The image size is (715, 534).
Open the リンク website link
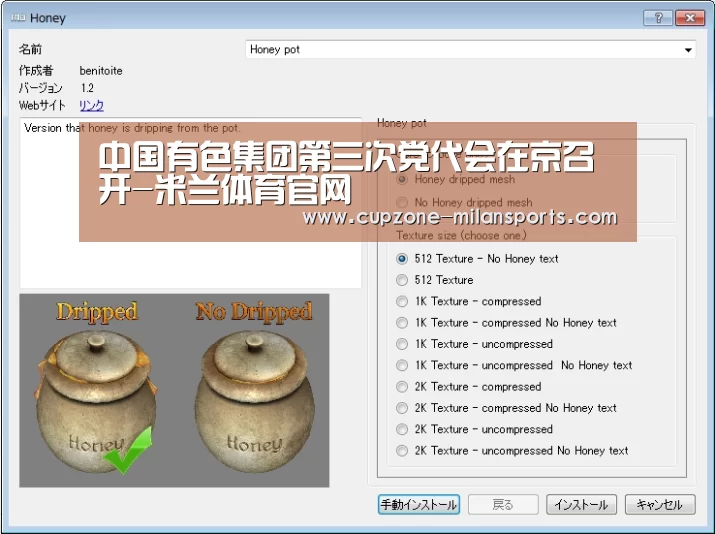(91, 105)
